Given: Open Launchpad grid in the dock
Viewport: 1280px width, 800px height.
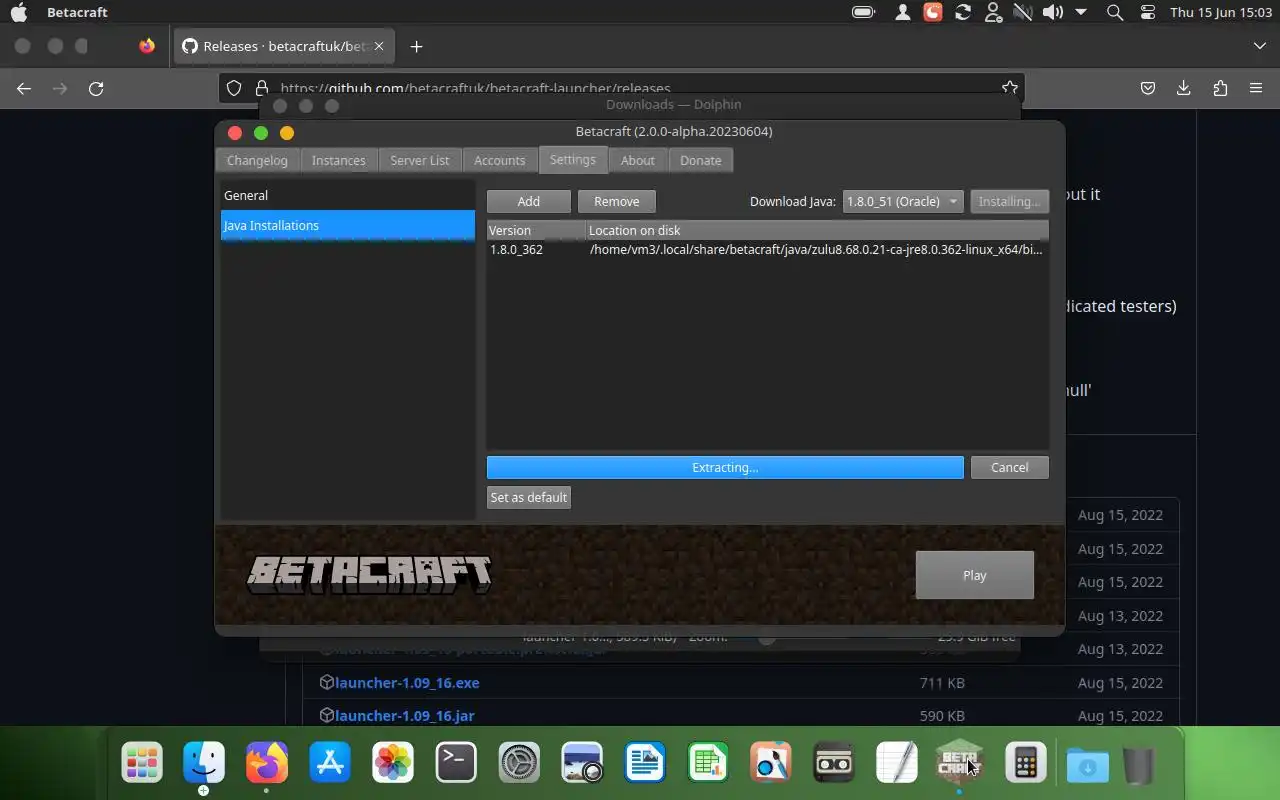Looking at the screenshot, I should (x=142, y=763).
